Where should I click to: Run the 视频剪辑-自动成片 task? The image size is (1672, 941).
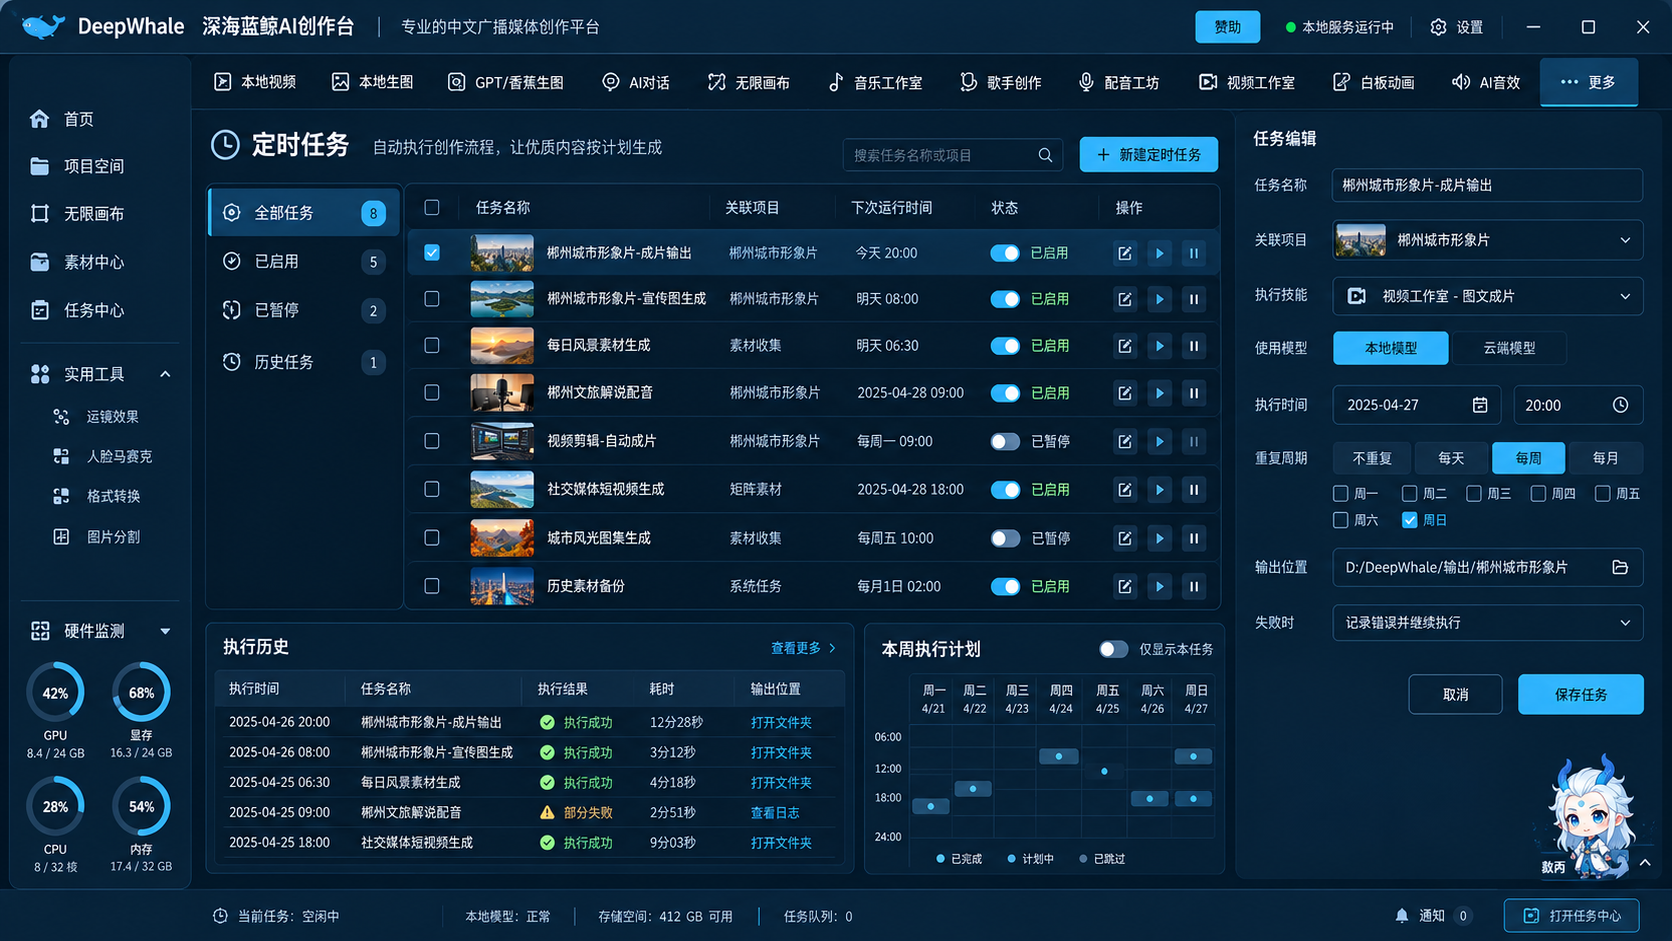(x=1159, y=441)
